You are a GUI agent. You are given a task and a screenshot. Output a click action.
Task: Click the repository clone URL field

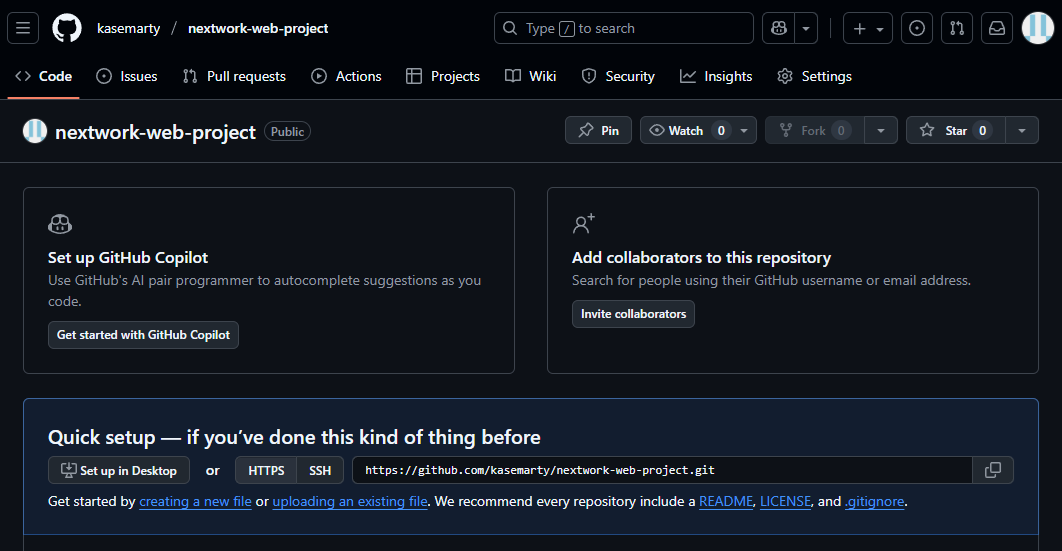tap(662, 470)
